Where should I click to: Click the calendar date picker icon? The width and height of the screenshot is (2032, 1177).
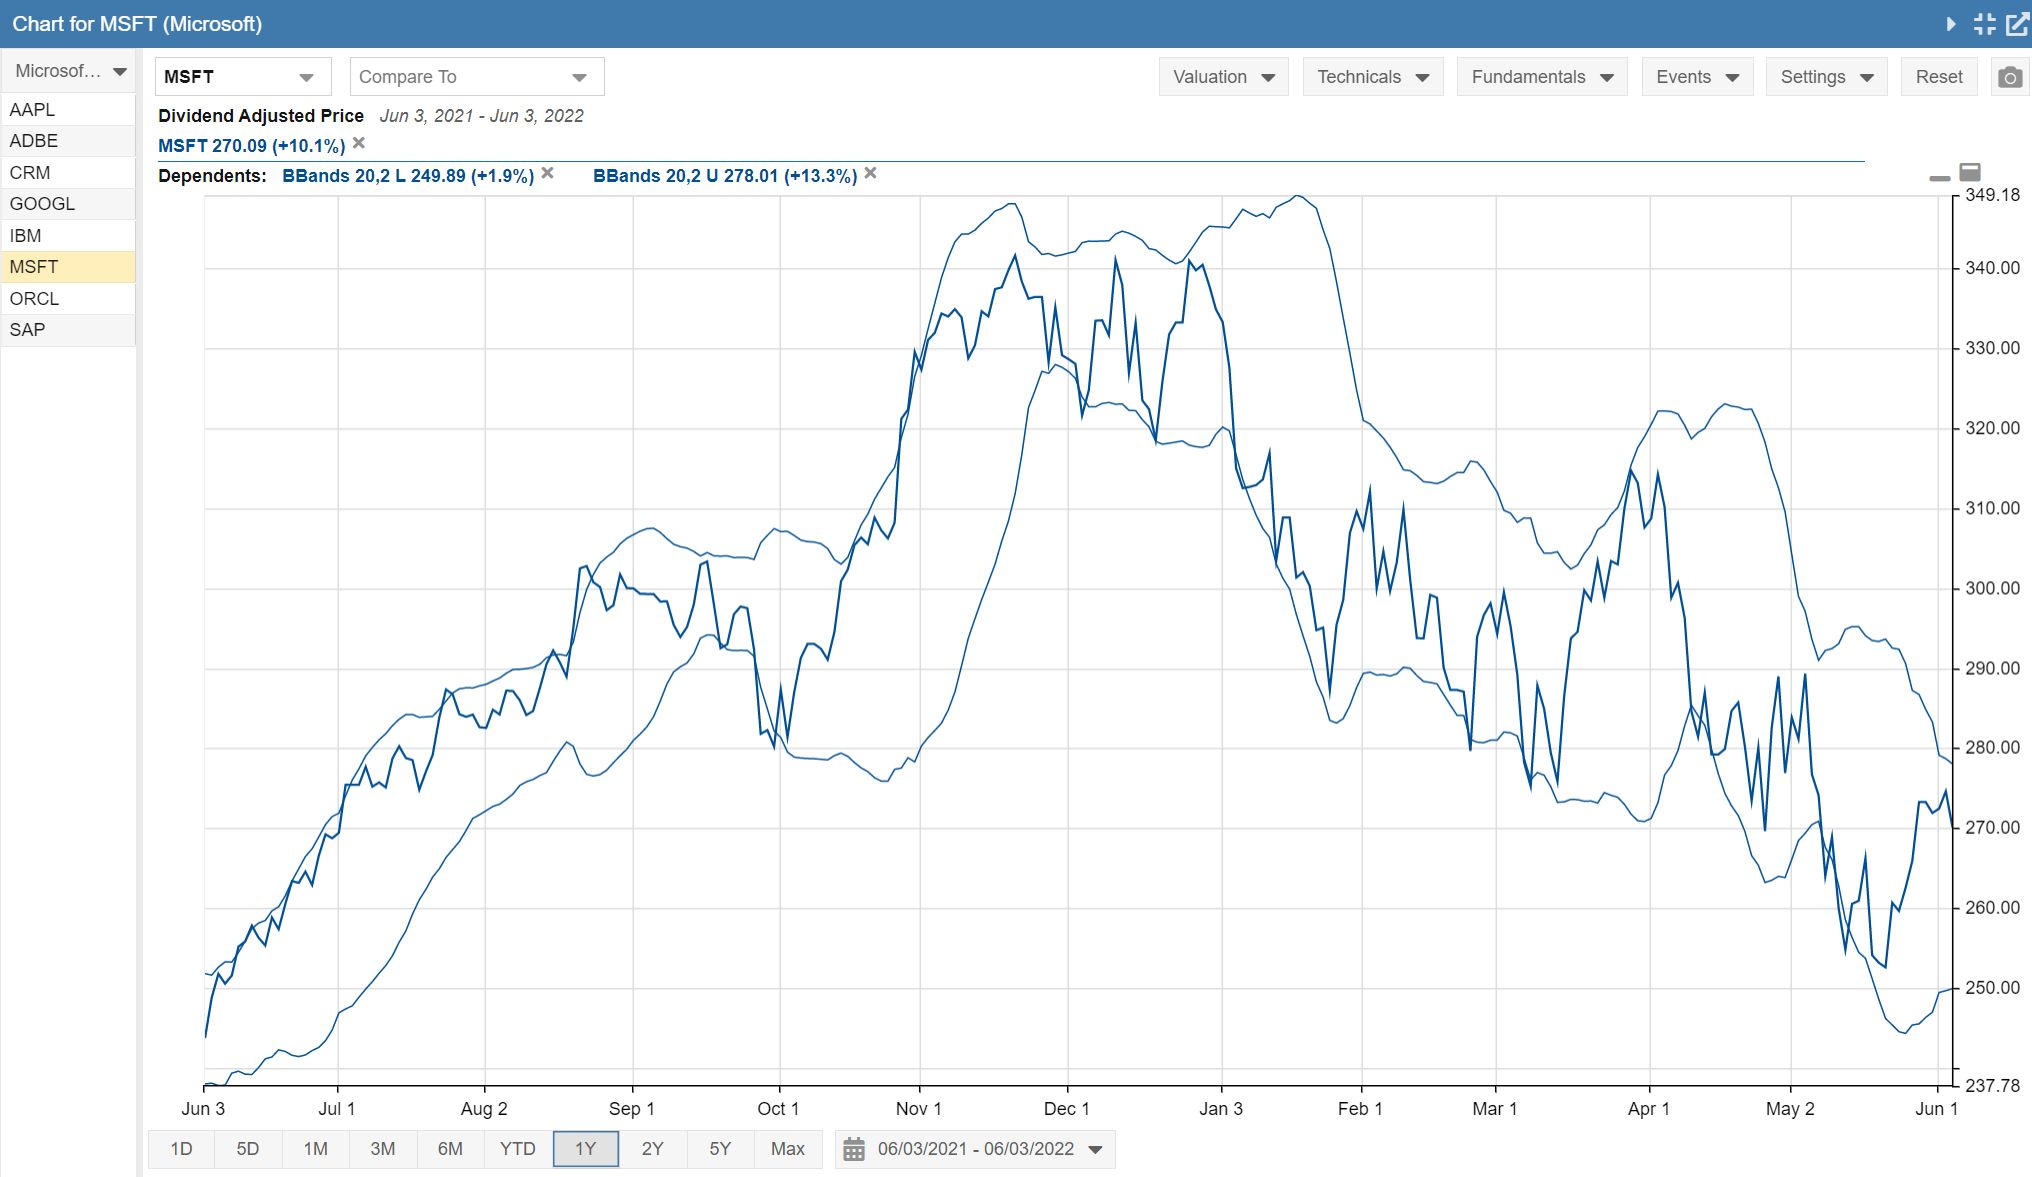tap(853, 1149)
